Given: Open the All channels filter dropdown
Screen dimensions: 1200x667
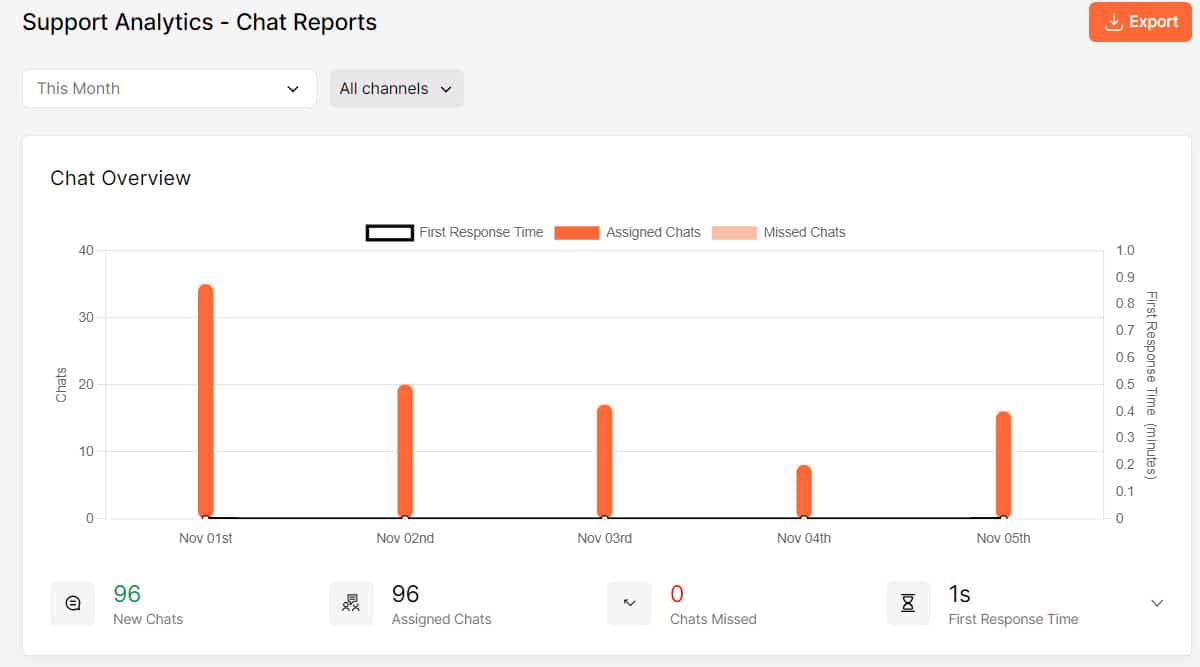Looking at the screenshot, I should 396,88.
